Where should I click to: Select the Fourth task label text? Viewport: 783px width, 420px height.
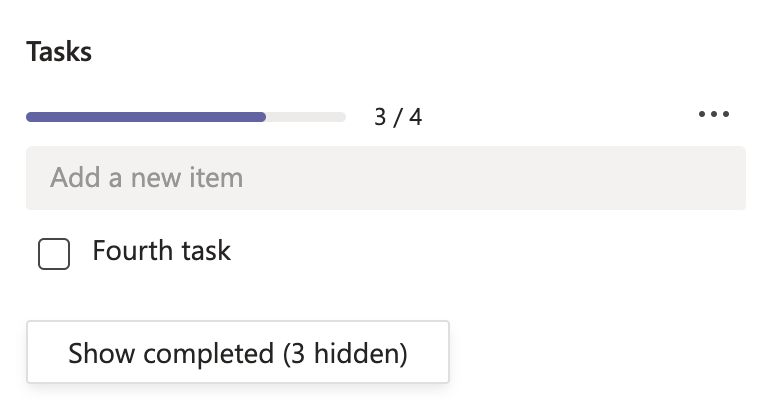161,250
